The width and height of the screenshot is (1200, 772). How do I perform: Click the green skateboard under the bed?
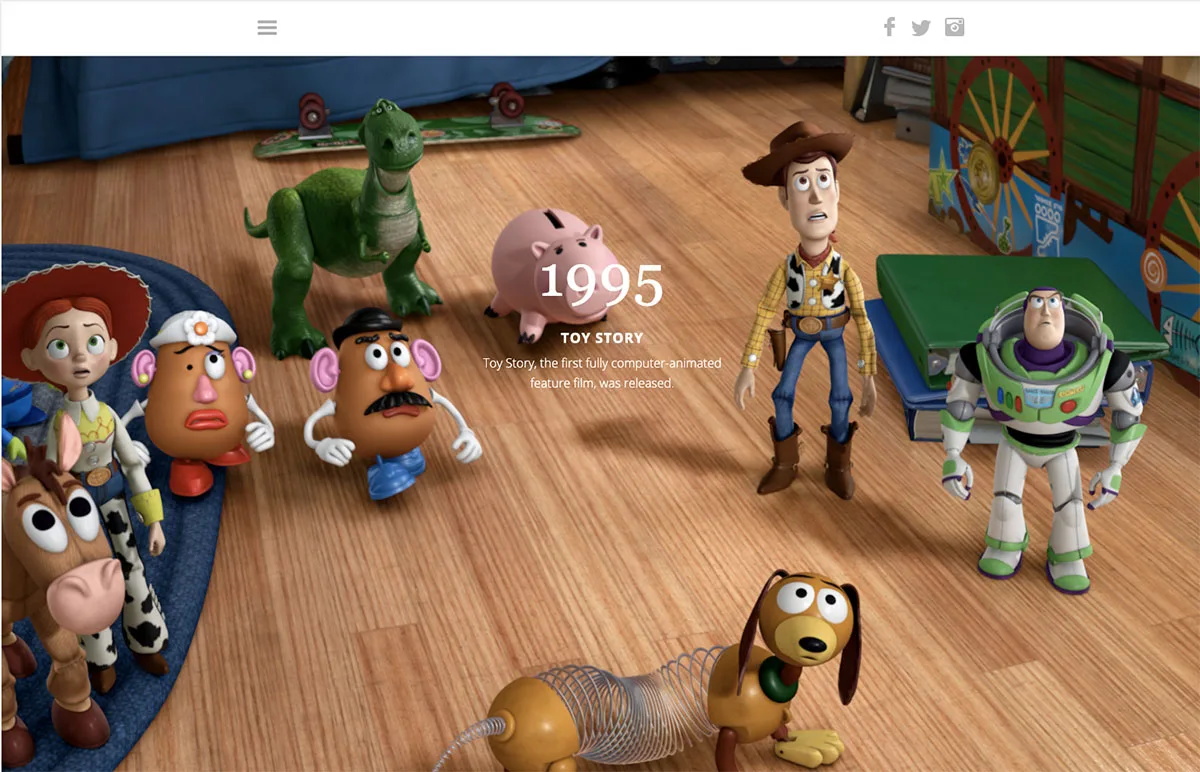pyautogui.click(x=415, y=135)
